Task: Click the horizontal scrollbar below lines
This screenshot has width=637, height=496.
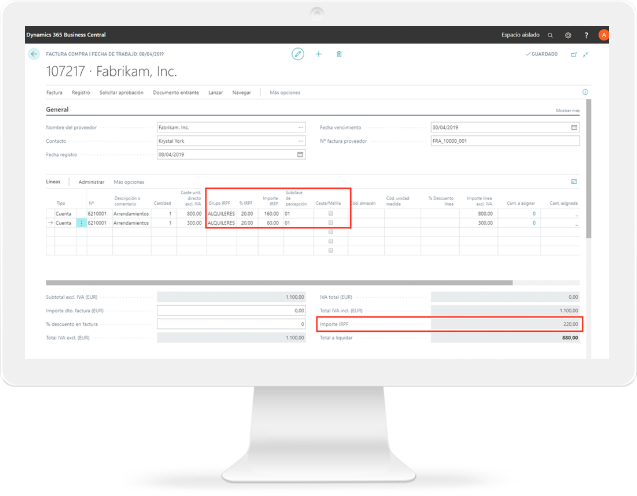Action: coord(300,282)
